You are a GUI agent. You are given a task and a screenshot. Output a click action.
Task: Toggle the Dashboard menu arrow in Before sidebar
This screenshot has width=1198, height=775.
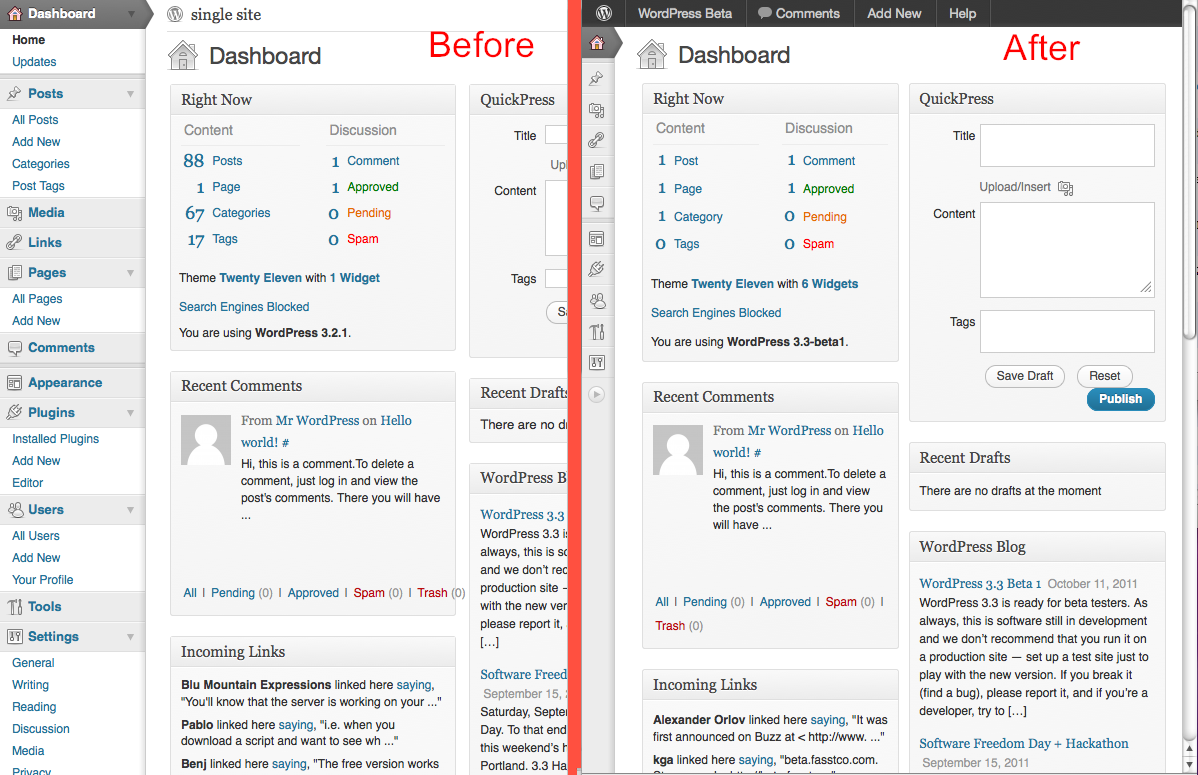(x=131, y=14)
